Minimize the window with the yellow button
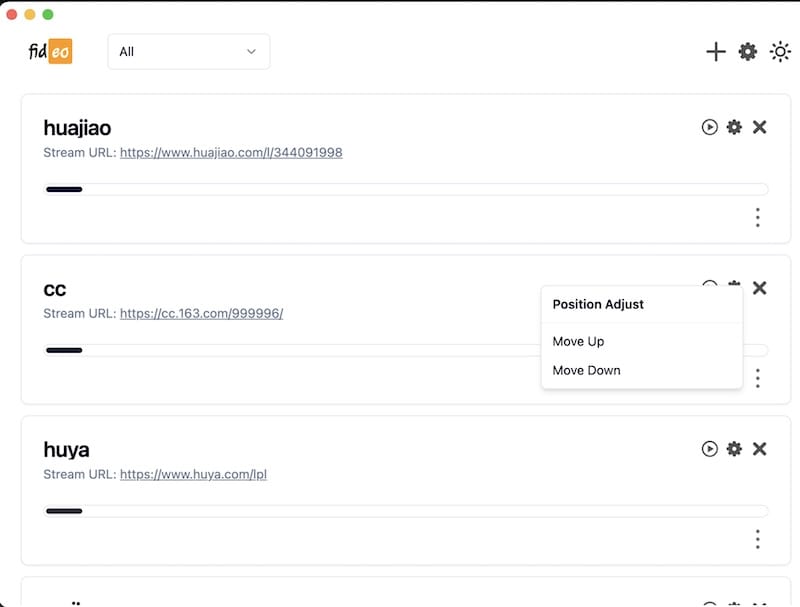Screen dimensions: 800x607 (x=30, y=14)
